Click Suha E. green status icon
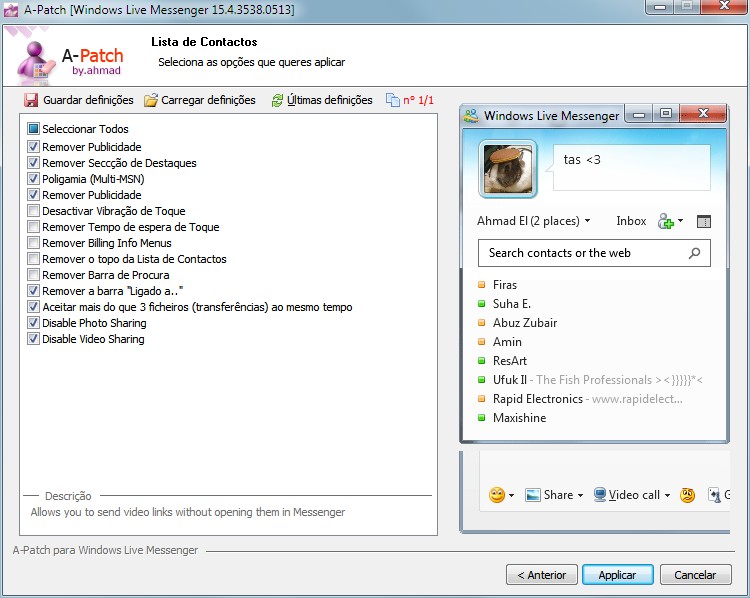 pos(482,304)
